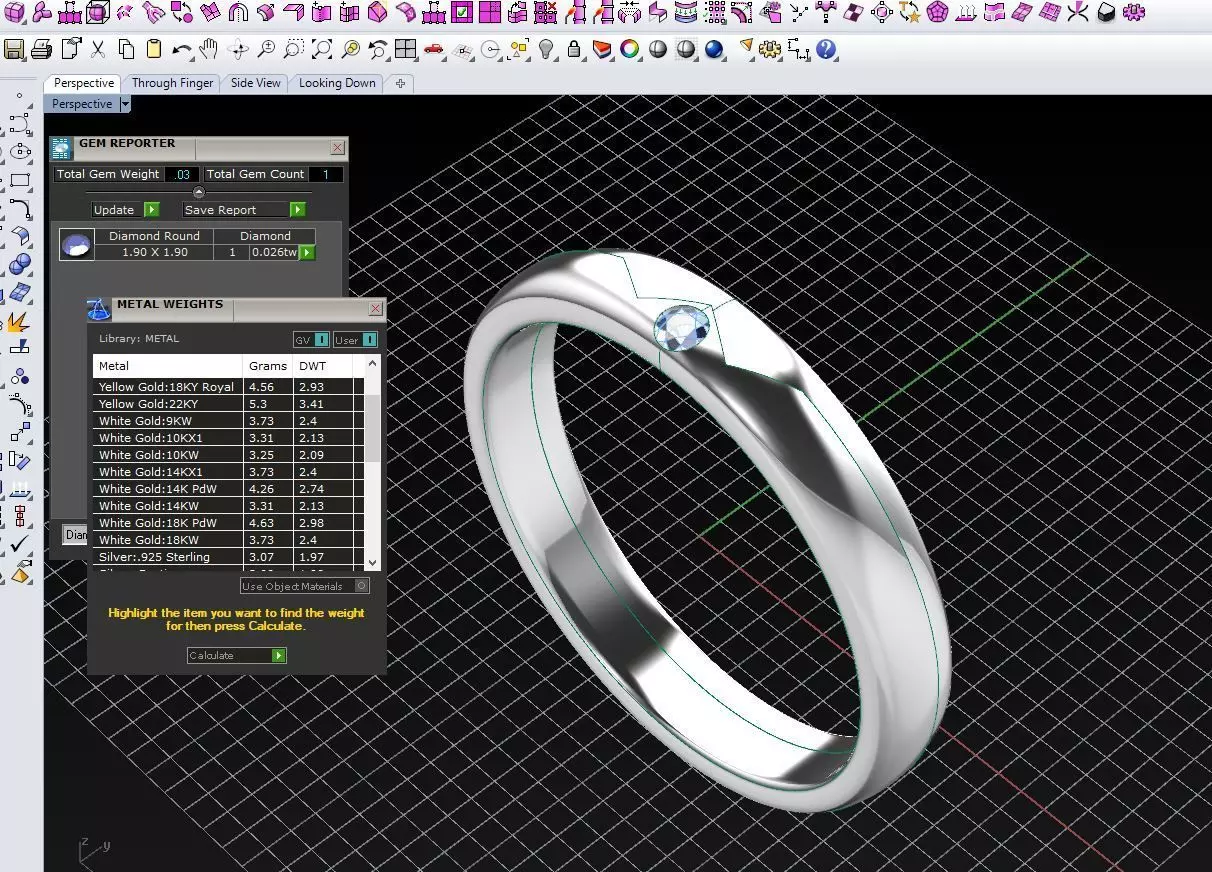Click the blue sphere Render icon

tap(714, 49)
